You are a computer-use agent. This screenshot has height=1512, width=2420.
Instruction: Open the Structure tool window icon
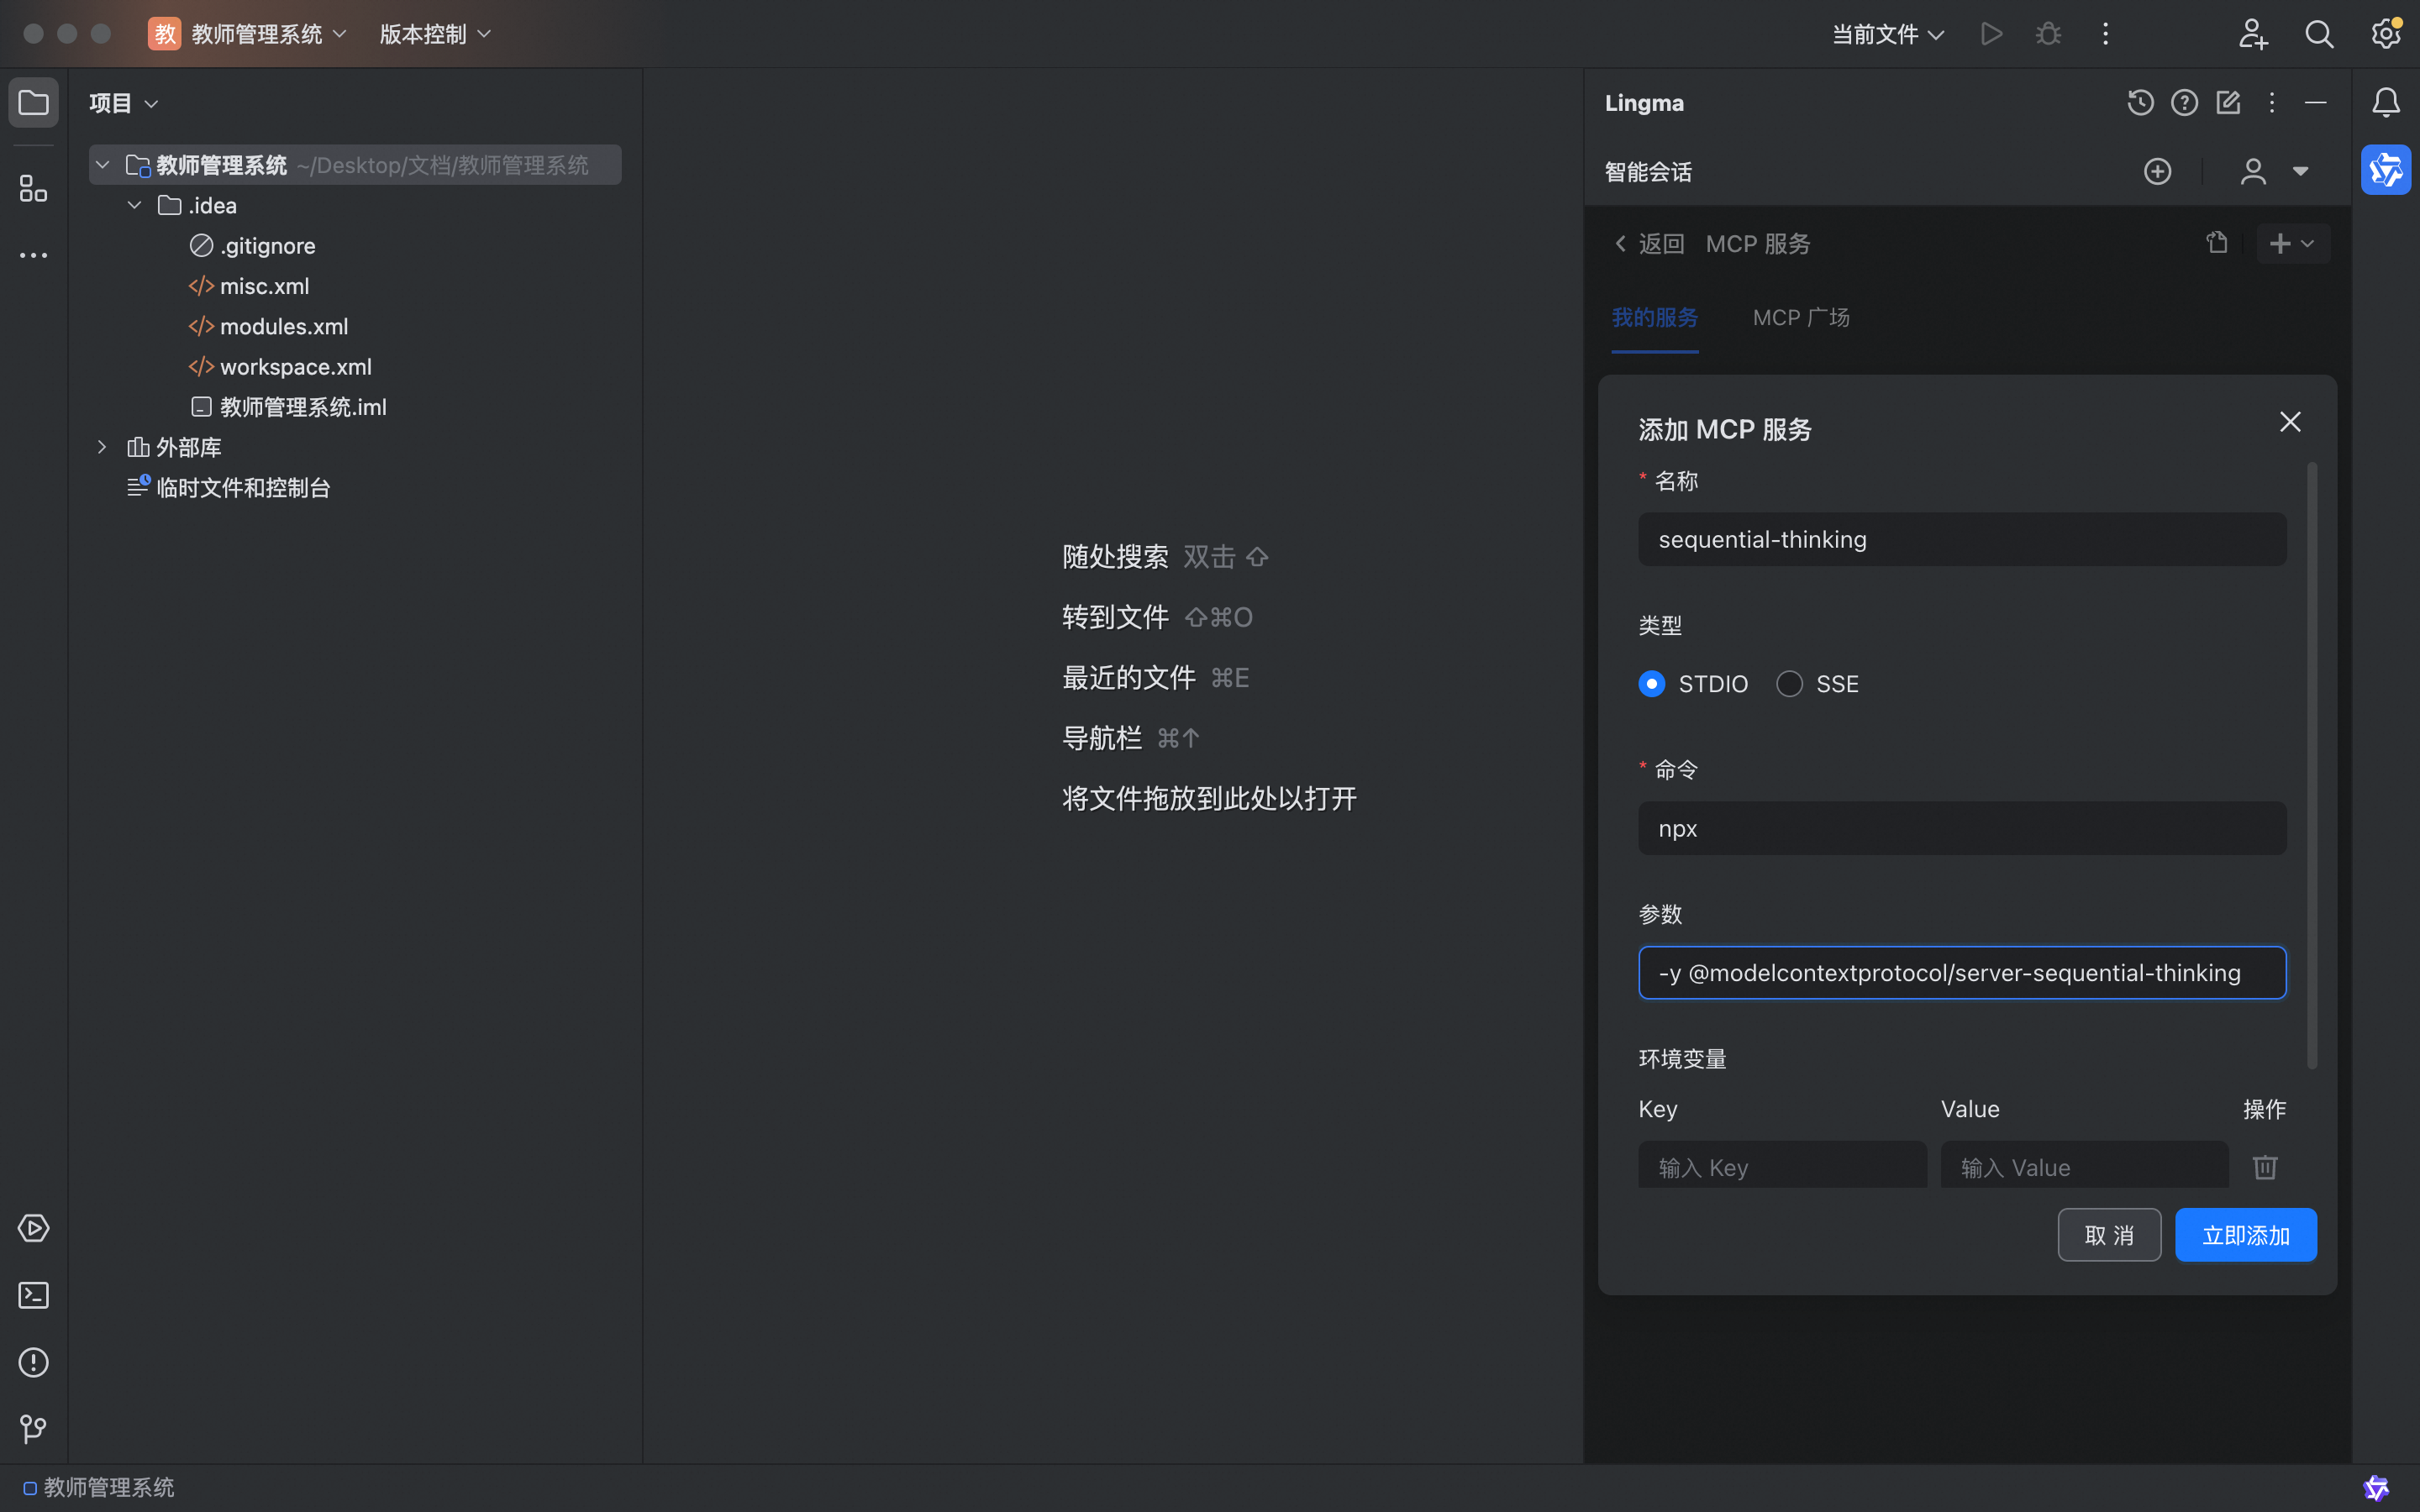(33, 187)
